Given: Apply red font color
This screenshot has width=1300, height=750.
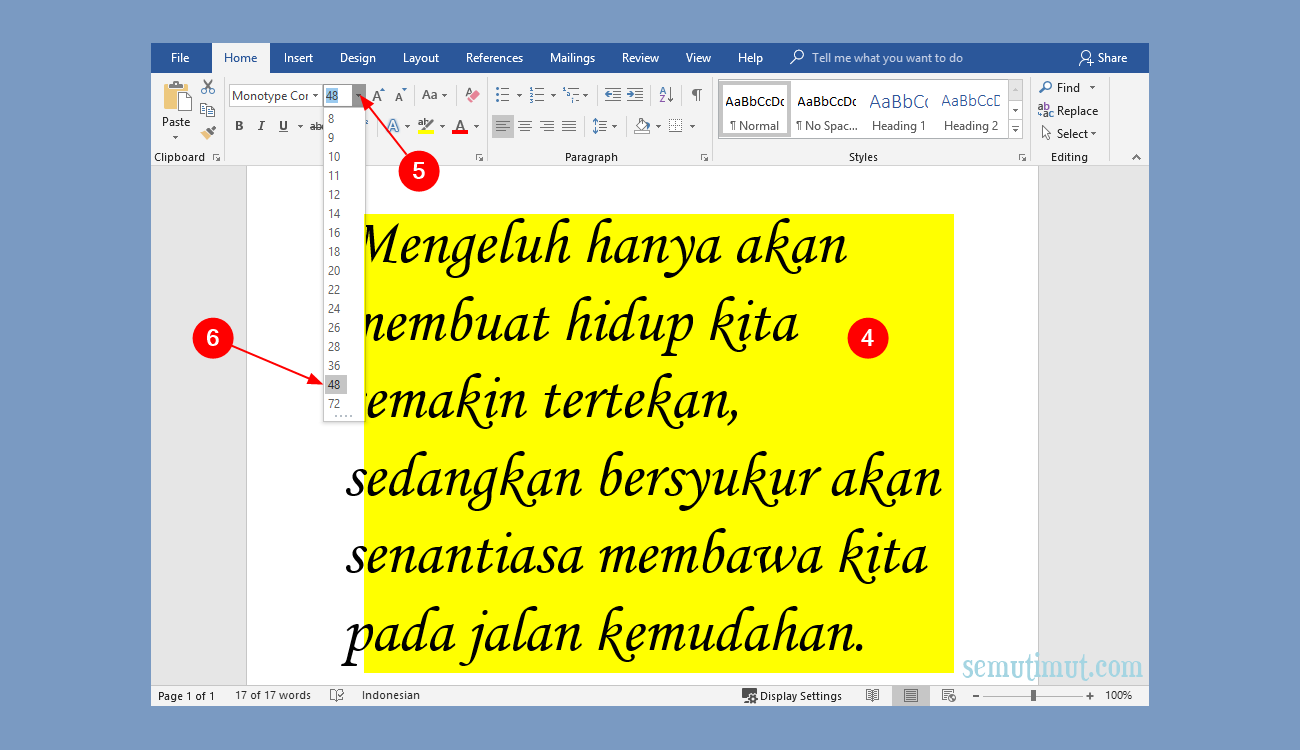Looking at the screenshot, I should pos(460,126).
